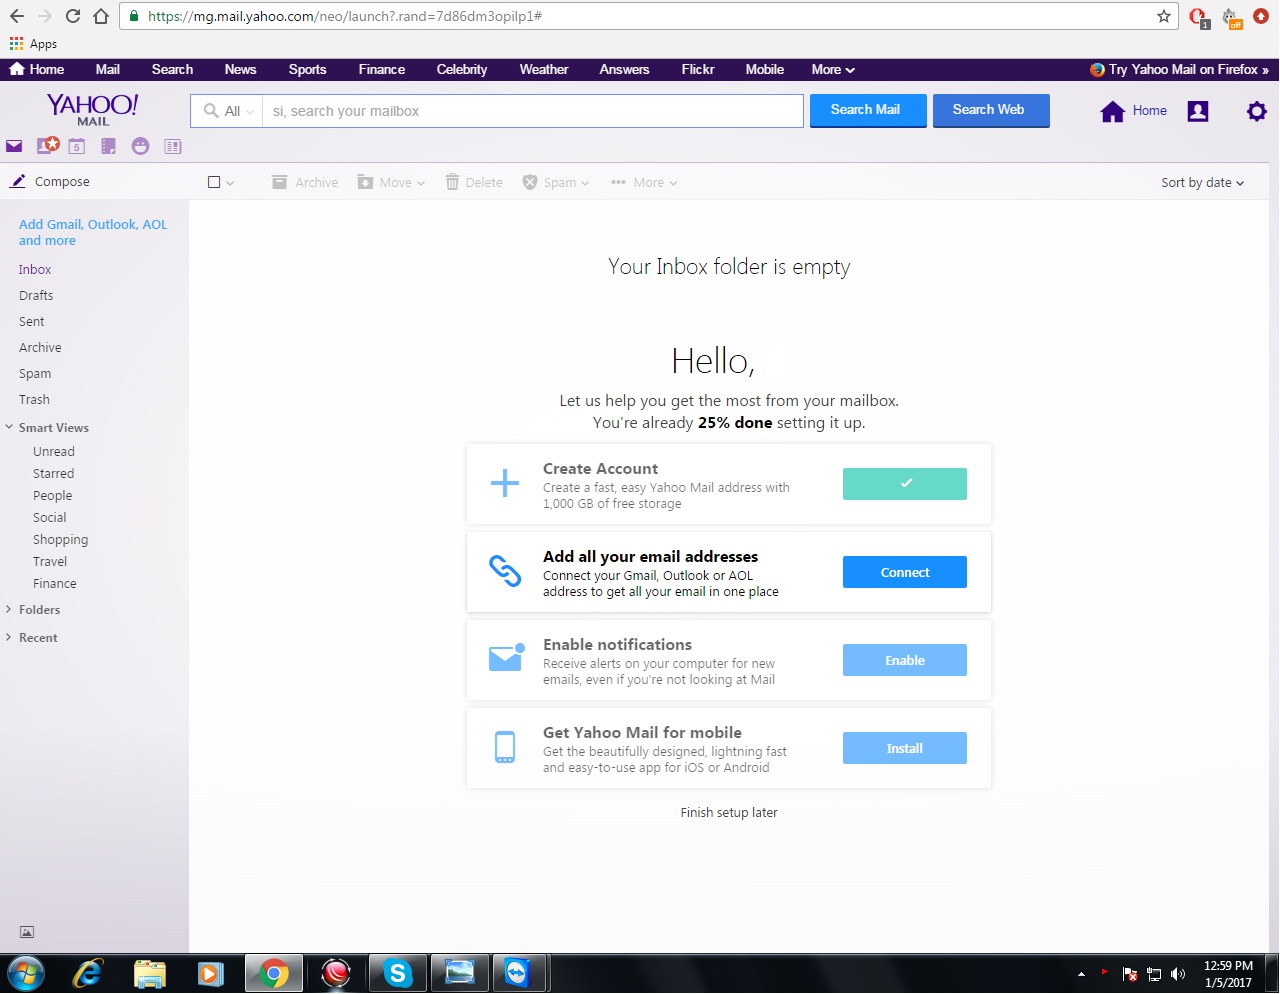Open the Calendar icon
The width and height of the screenshot is (1280, 994).
coord(77,146)
